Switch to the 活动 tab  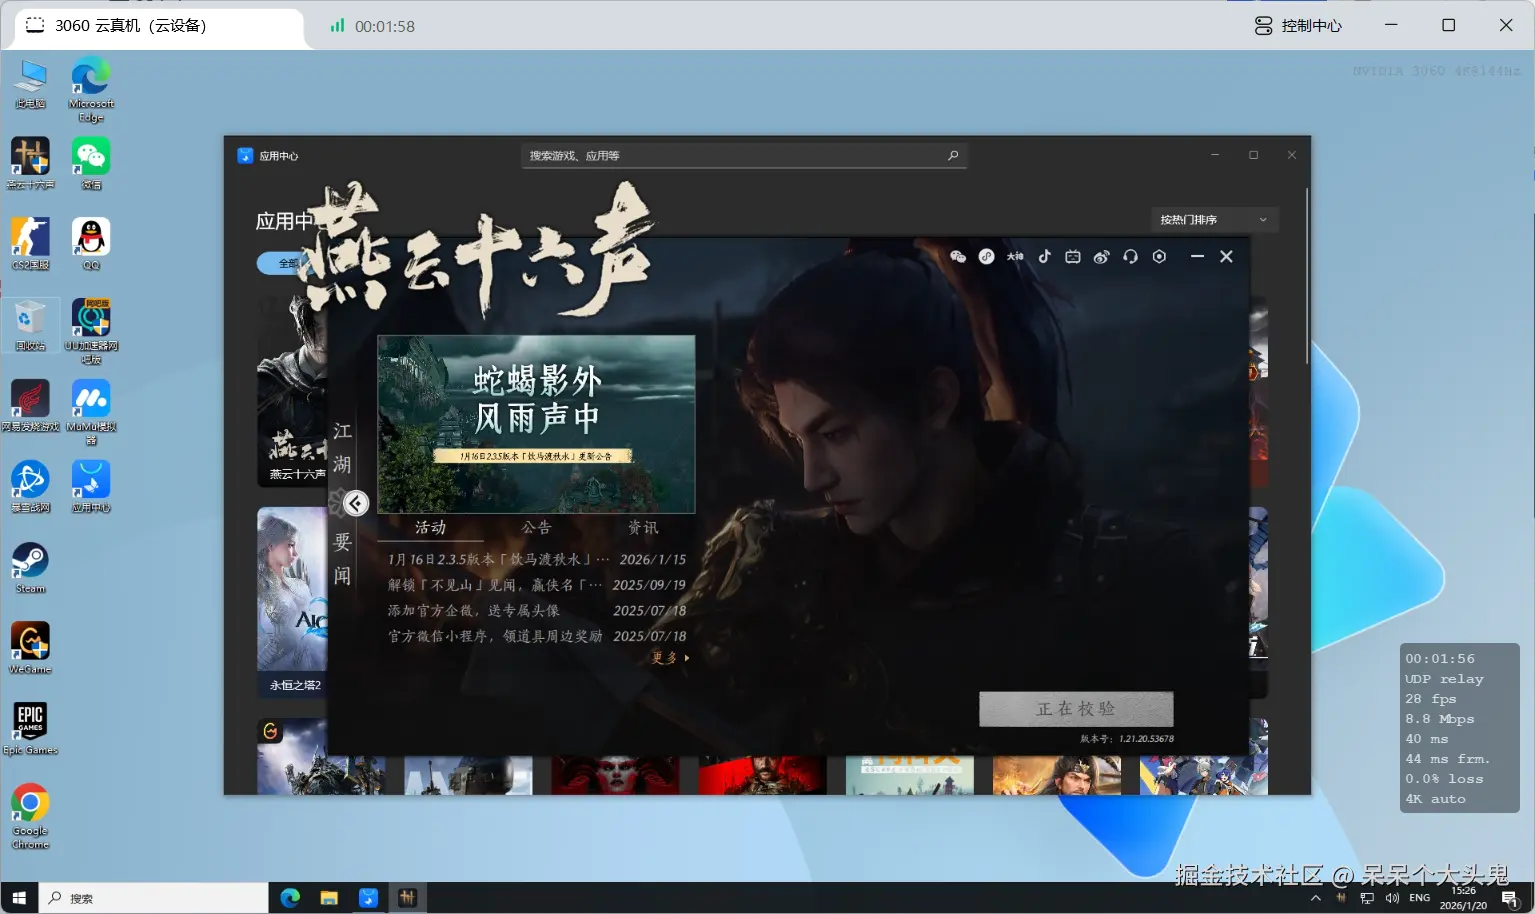[x=430, y=527]
